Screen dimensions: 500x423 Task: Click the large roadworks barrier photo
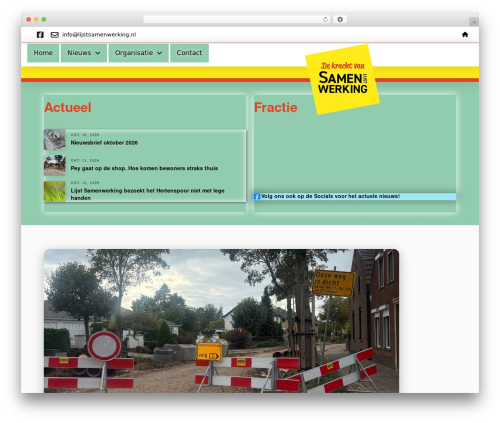pyautogui.click(x=221, y=321)
